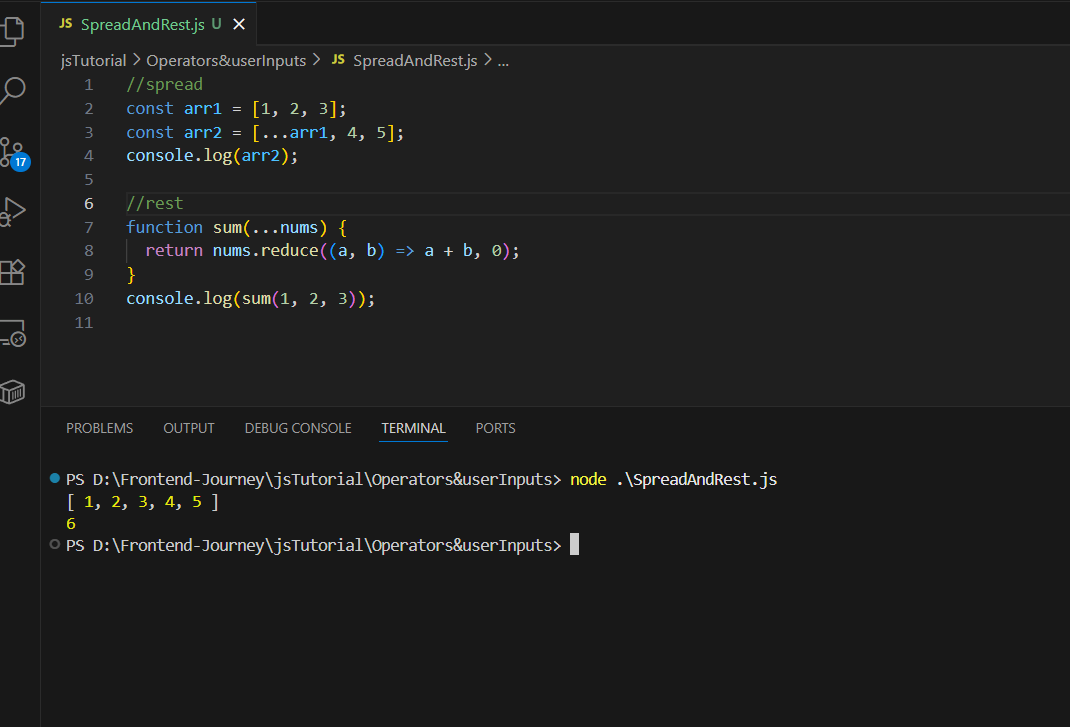Switch to the PORTS panel tab
This screenshot has width=1070, height=727.
pyautogui.click(x=495, y=428)
